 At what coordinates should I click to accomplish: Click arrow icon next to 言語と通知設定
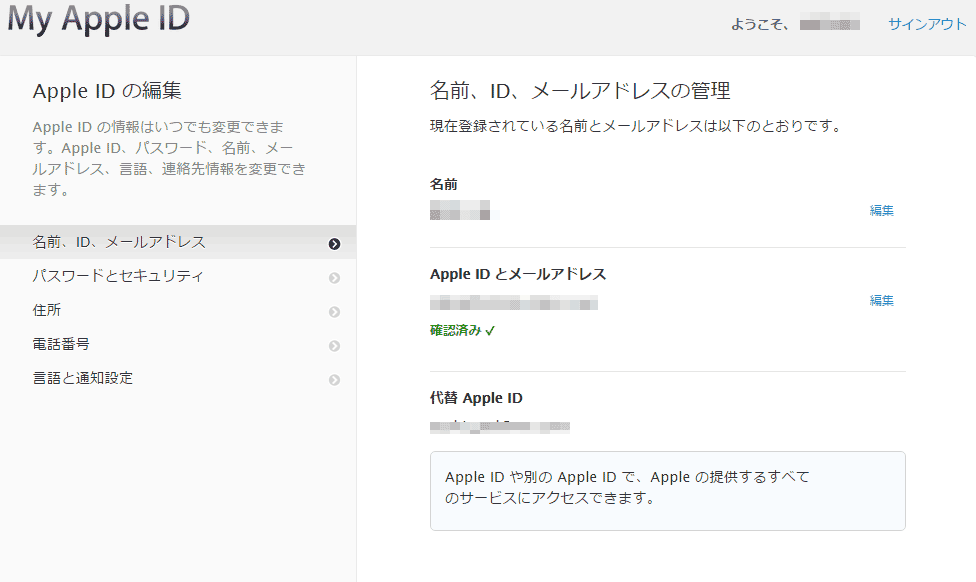(x=334, y=380)
